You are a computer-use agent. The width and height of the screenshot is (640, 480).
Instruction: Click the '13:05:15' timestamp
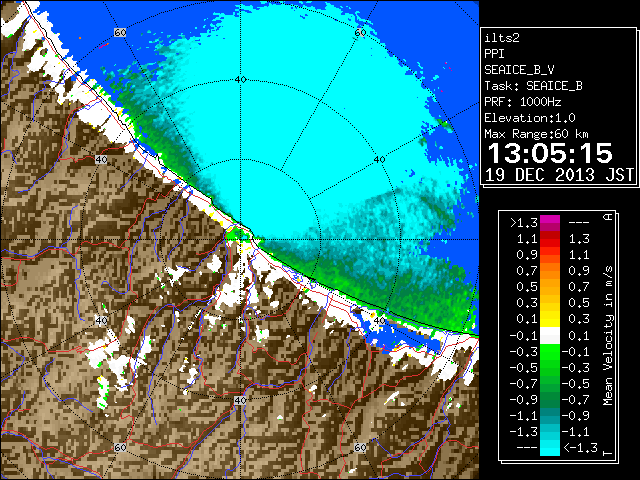550,153
